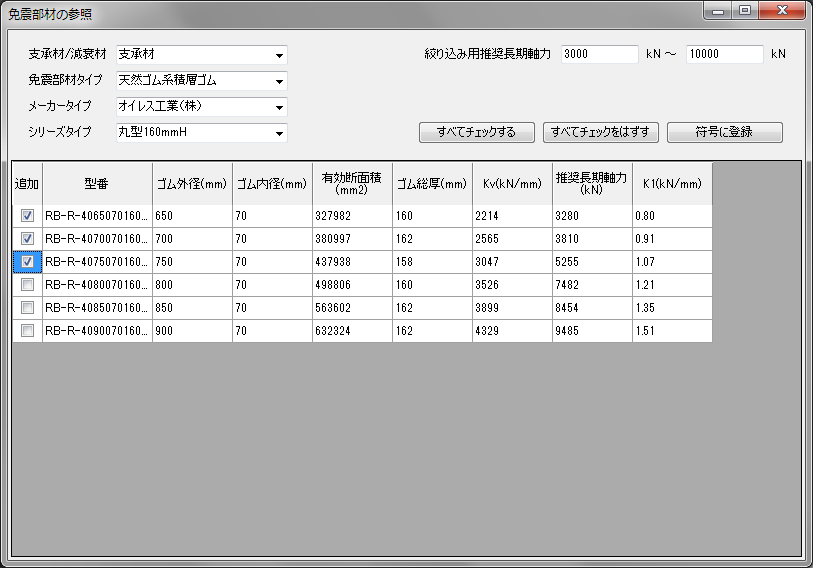813x568 pixels.
Task: Click axial force cell 9485
Action: [x=592, y=331]
